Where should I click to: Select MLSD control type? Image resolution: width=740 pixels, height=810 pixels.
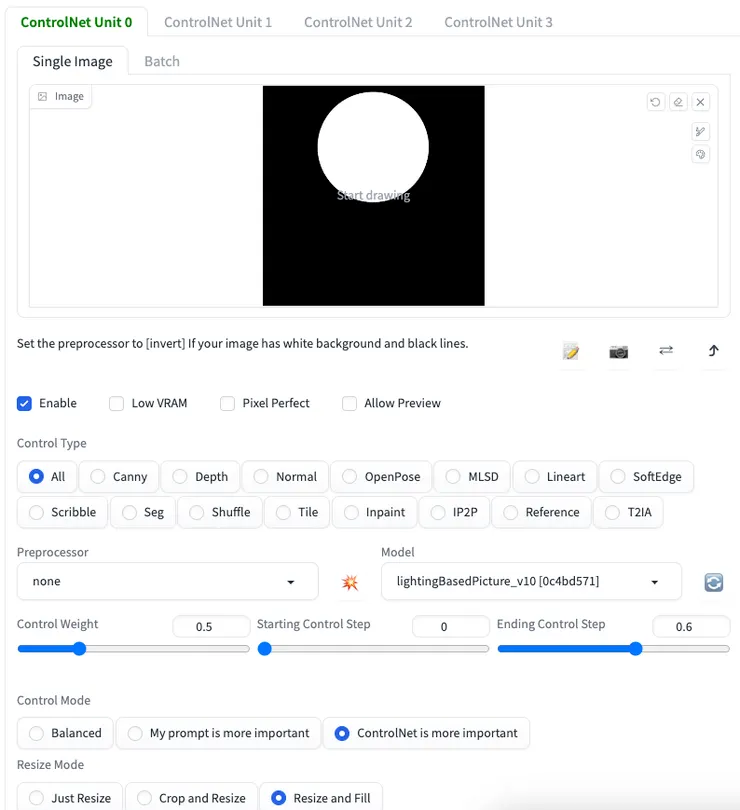coord(472,476)
